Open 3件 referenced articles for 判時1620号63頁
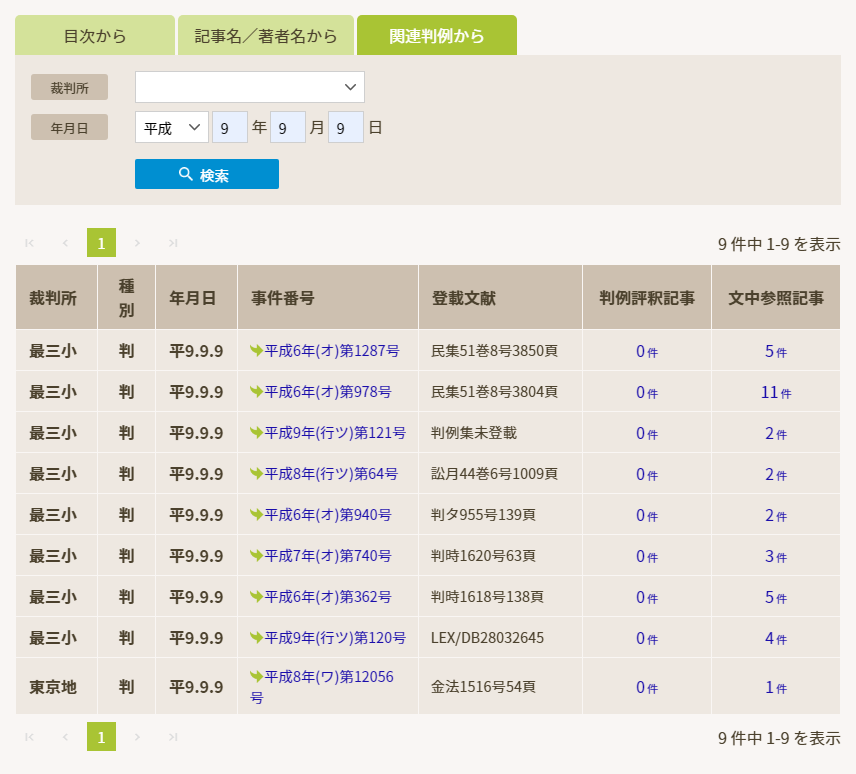 click(x=776, y=556)
